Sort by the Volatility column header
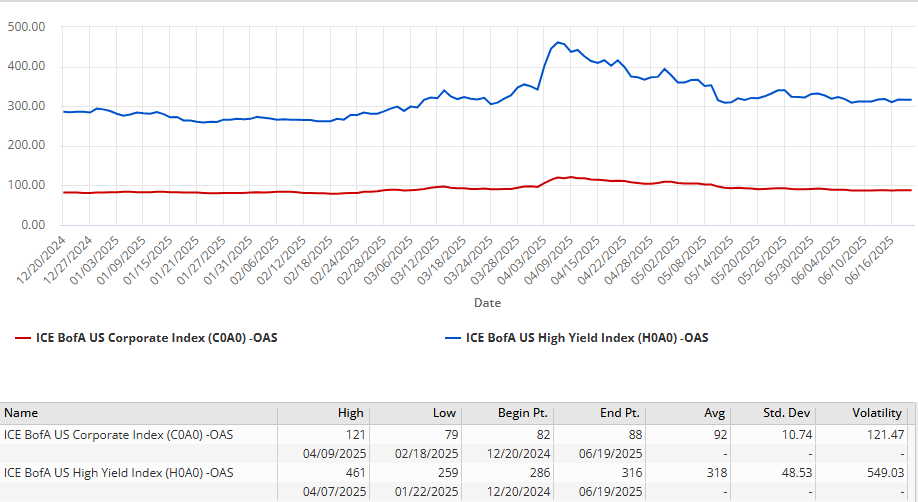 tap(877, 413)
